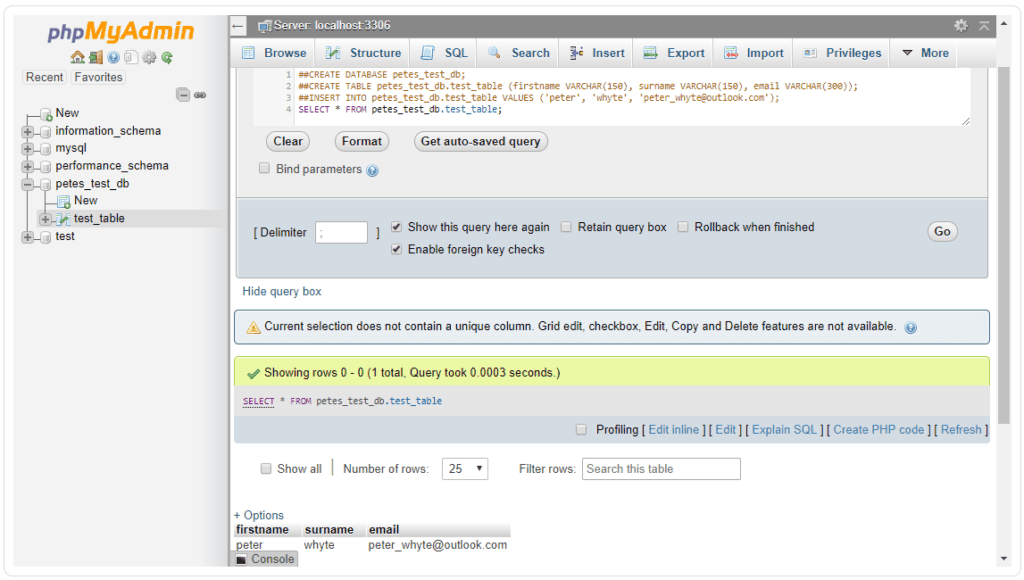Check Retain query box option

pos(566,227)
